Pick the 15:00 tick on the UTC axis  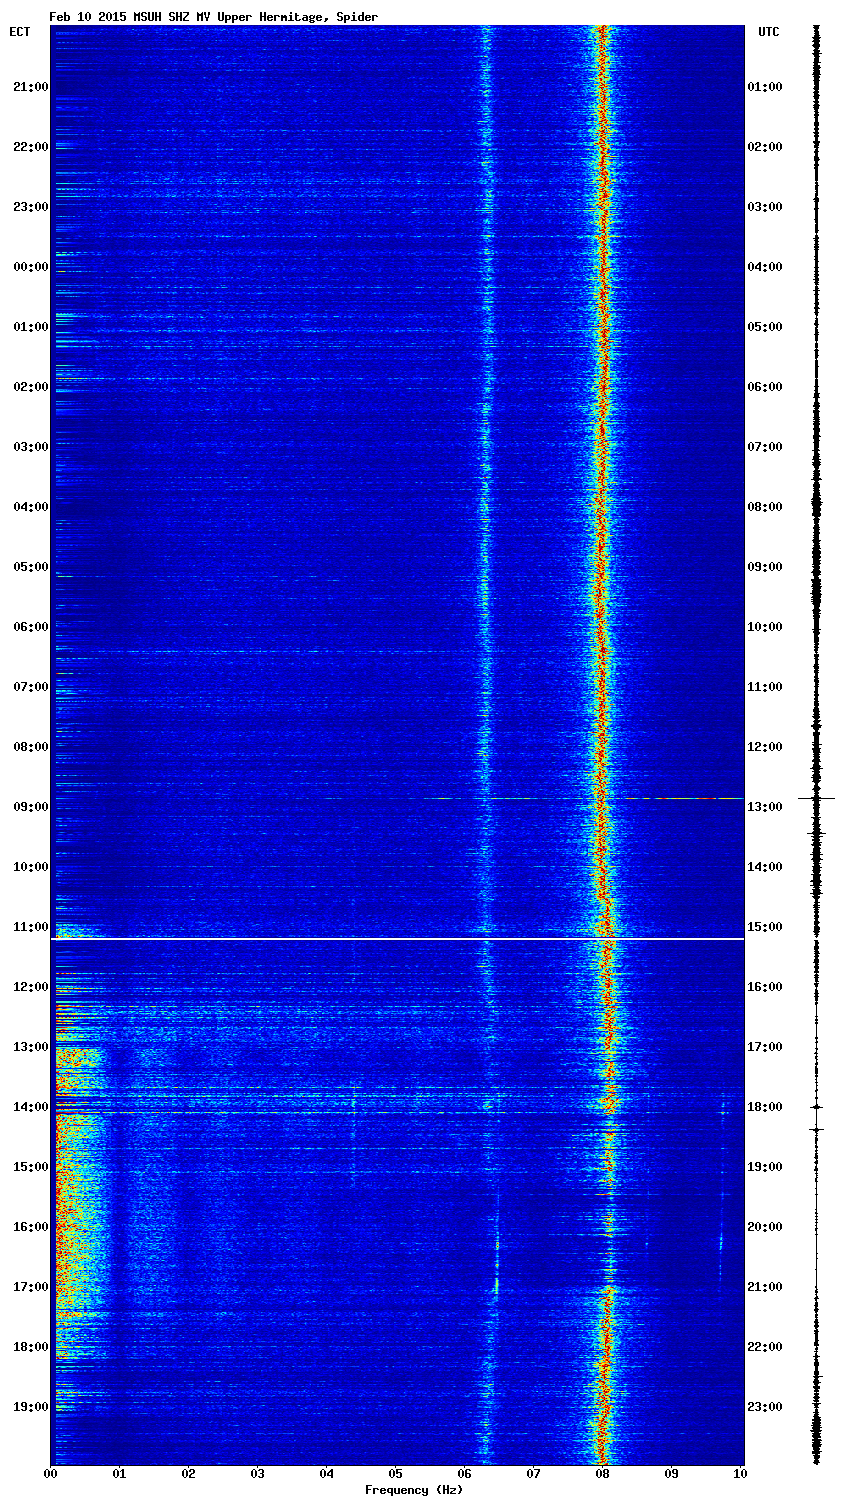click(x=765, y=927)
